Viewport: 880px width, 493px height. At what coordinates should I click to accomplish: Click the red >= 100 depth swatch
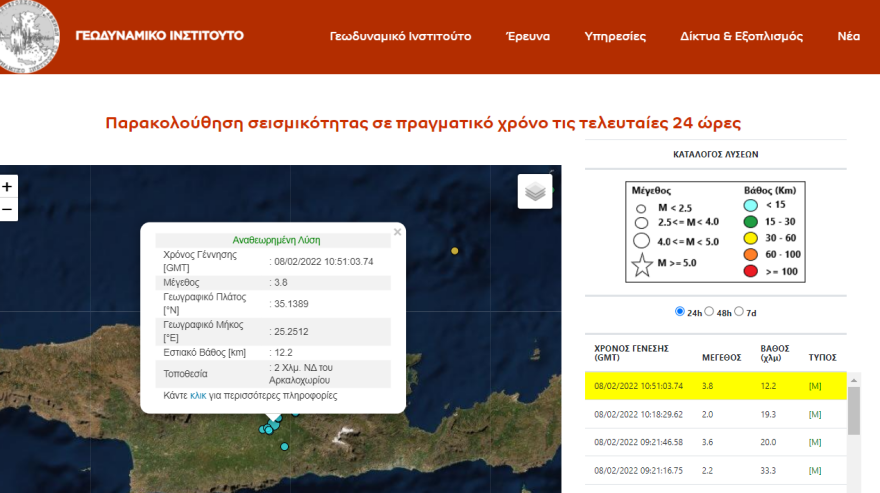pos(750,271)
